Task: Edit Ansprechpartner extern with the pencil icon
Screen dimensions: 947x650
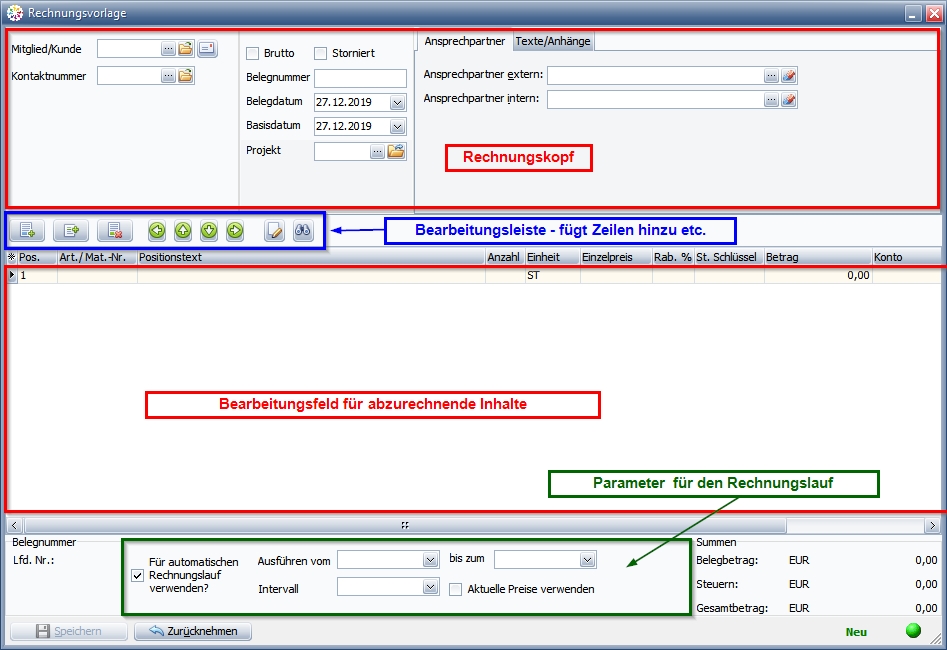Action: (x=789, y=76)
